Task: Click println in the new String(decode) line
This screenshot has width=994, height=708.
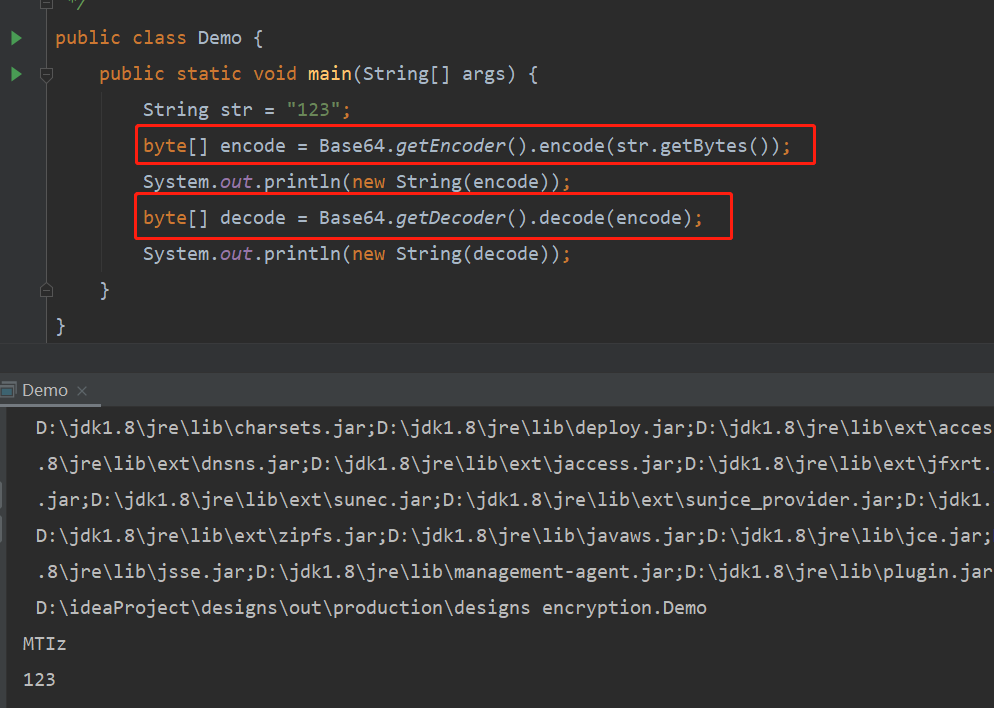Action: (x=302, y=254)
